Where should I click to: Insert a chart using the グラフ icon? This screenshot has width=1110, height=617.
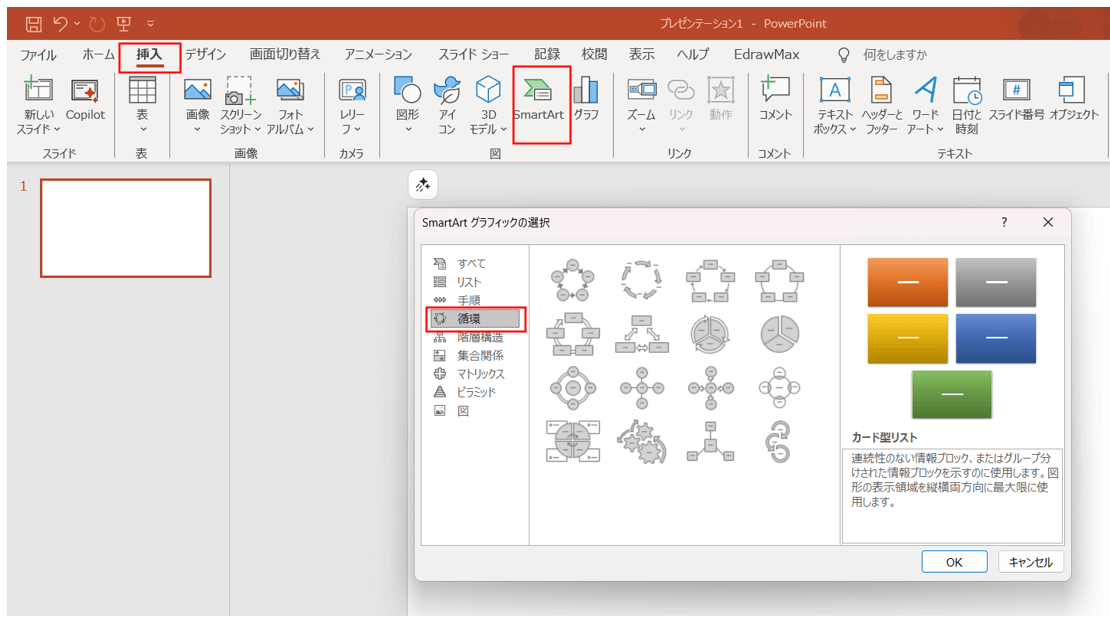click(x=585, y=100)
